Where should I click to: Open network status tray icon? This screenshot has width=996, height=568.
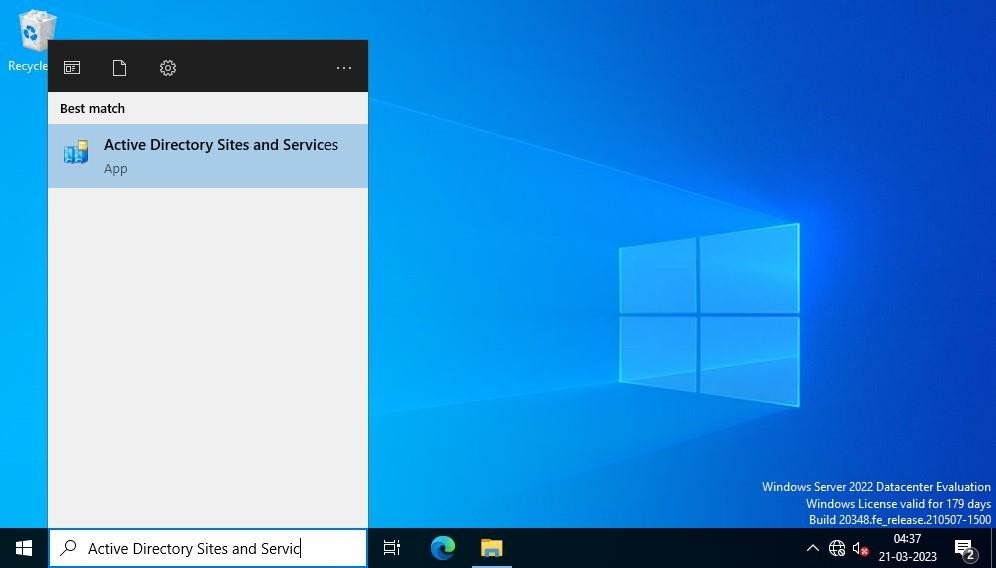pos(837,548)
